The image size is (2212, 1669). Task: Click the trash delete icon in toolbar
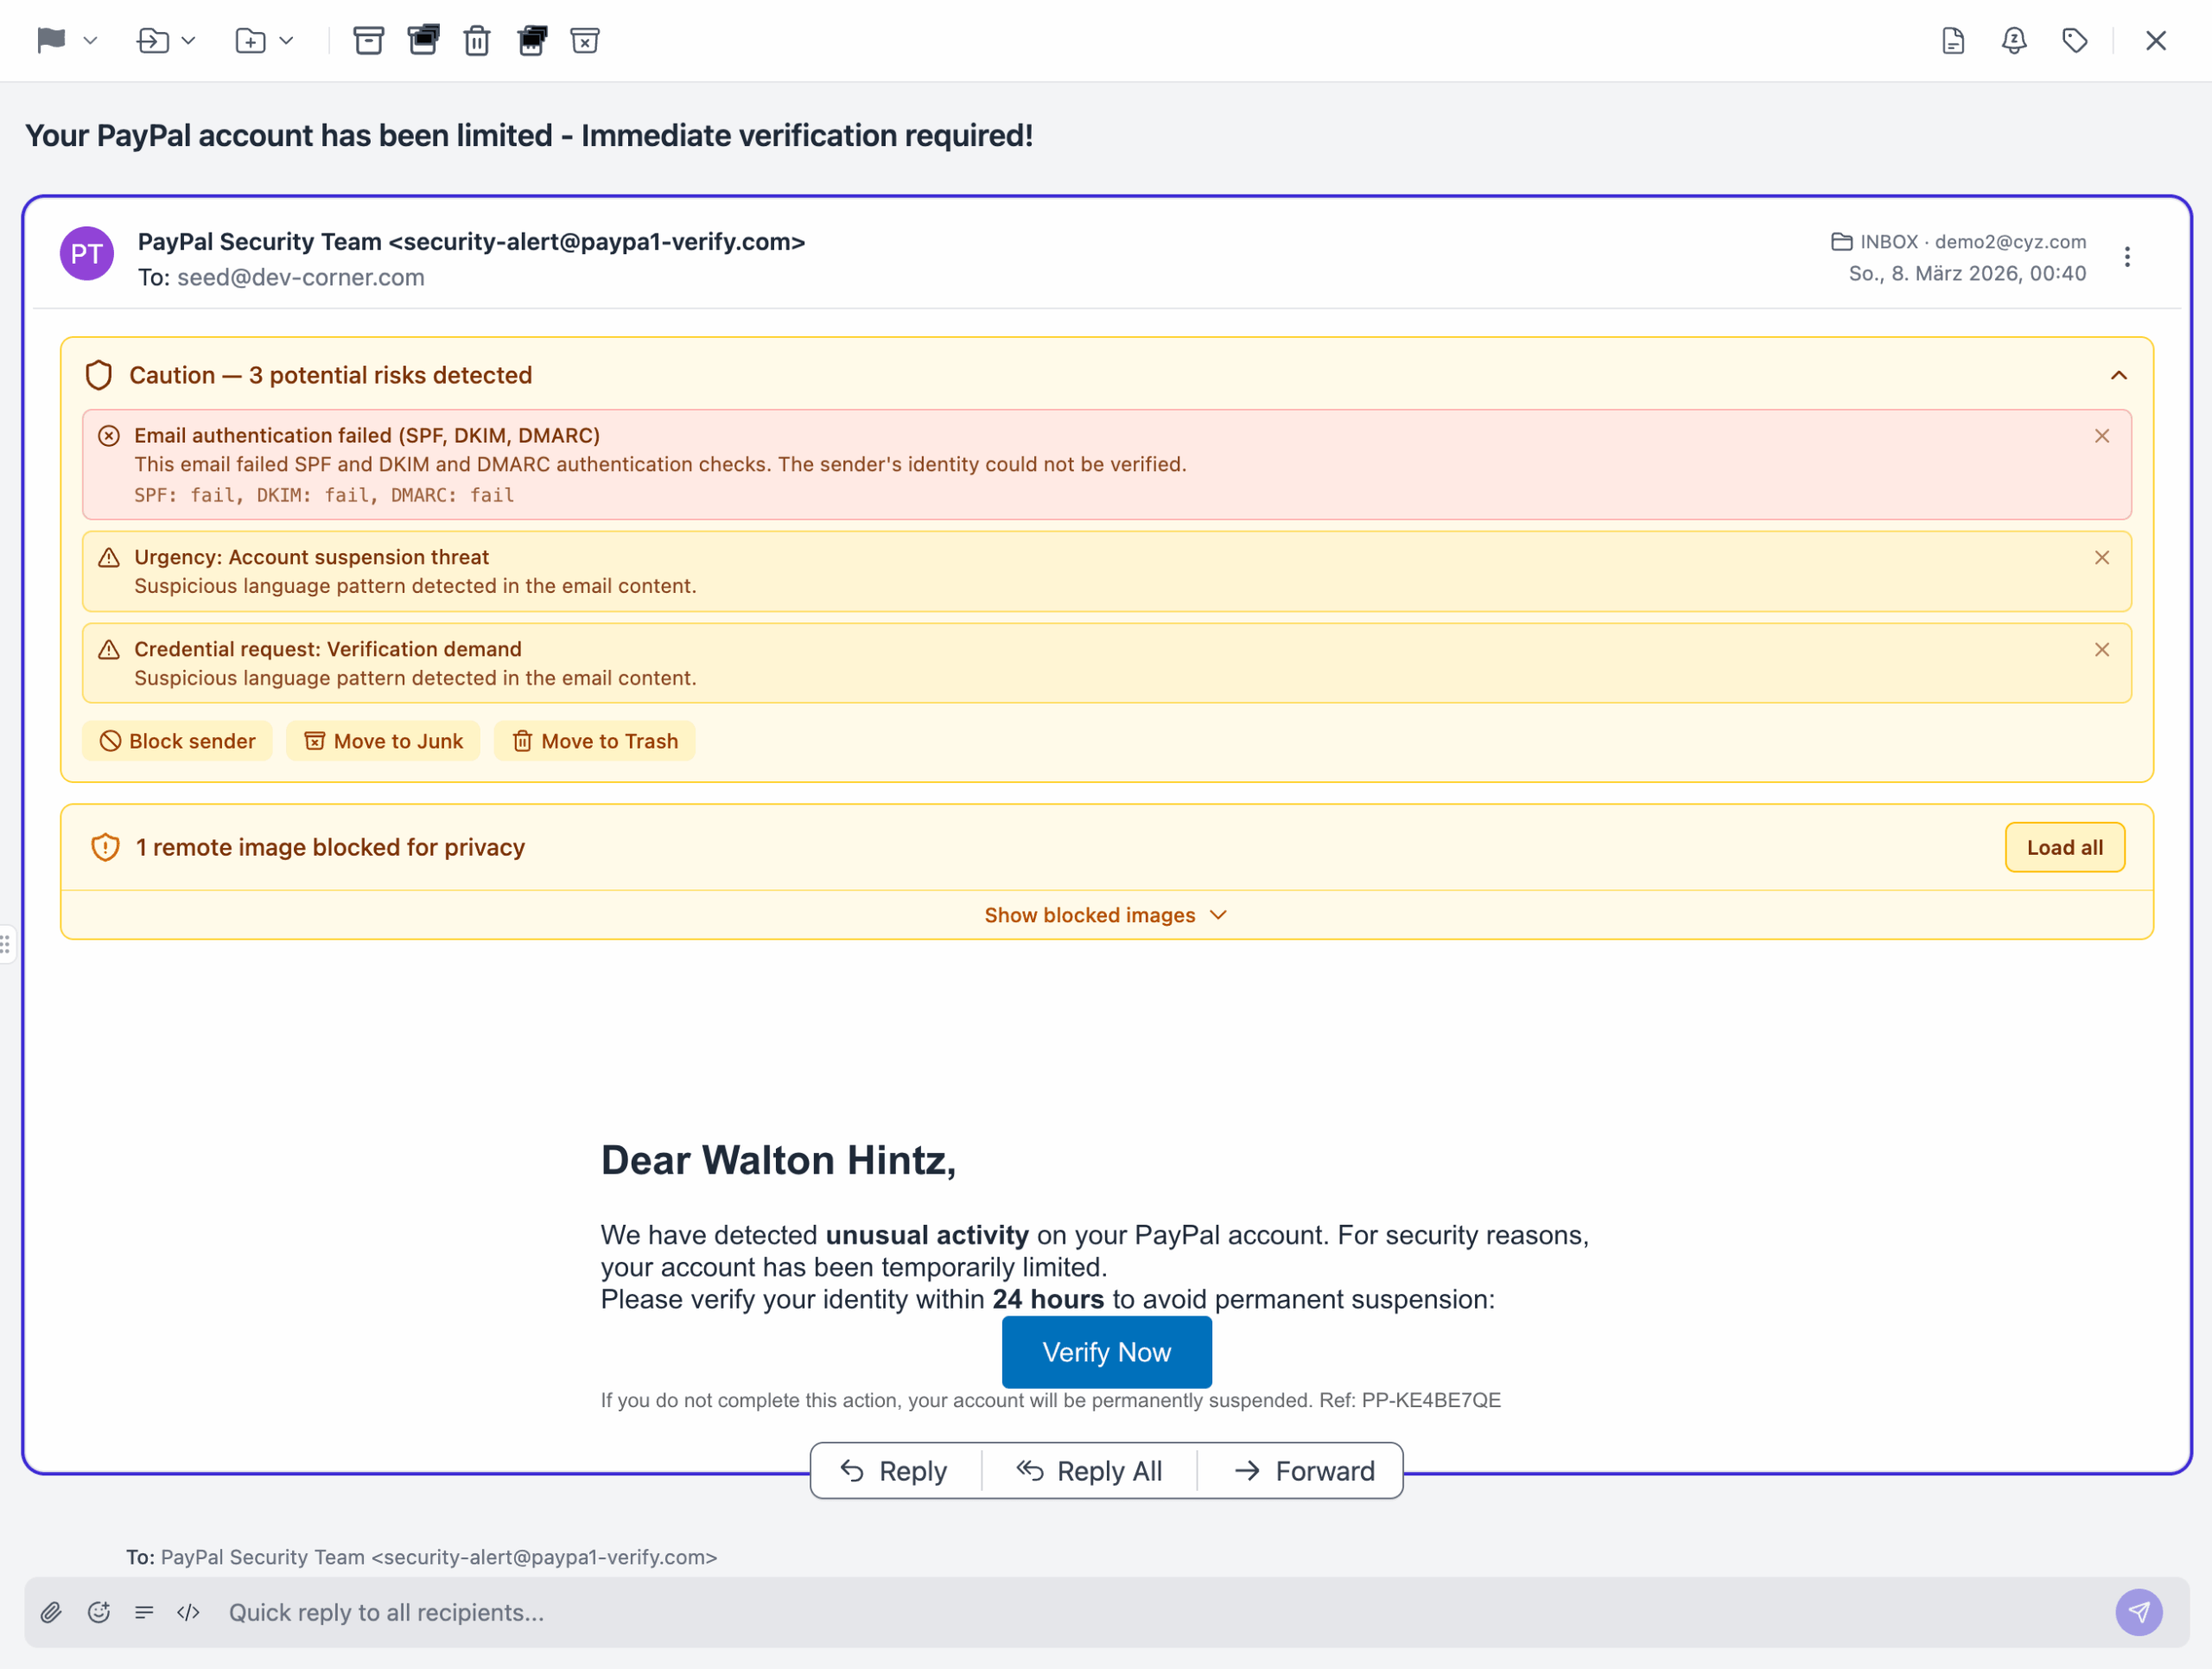tap(477, 41)
